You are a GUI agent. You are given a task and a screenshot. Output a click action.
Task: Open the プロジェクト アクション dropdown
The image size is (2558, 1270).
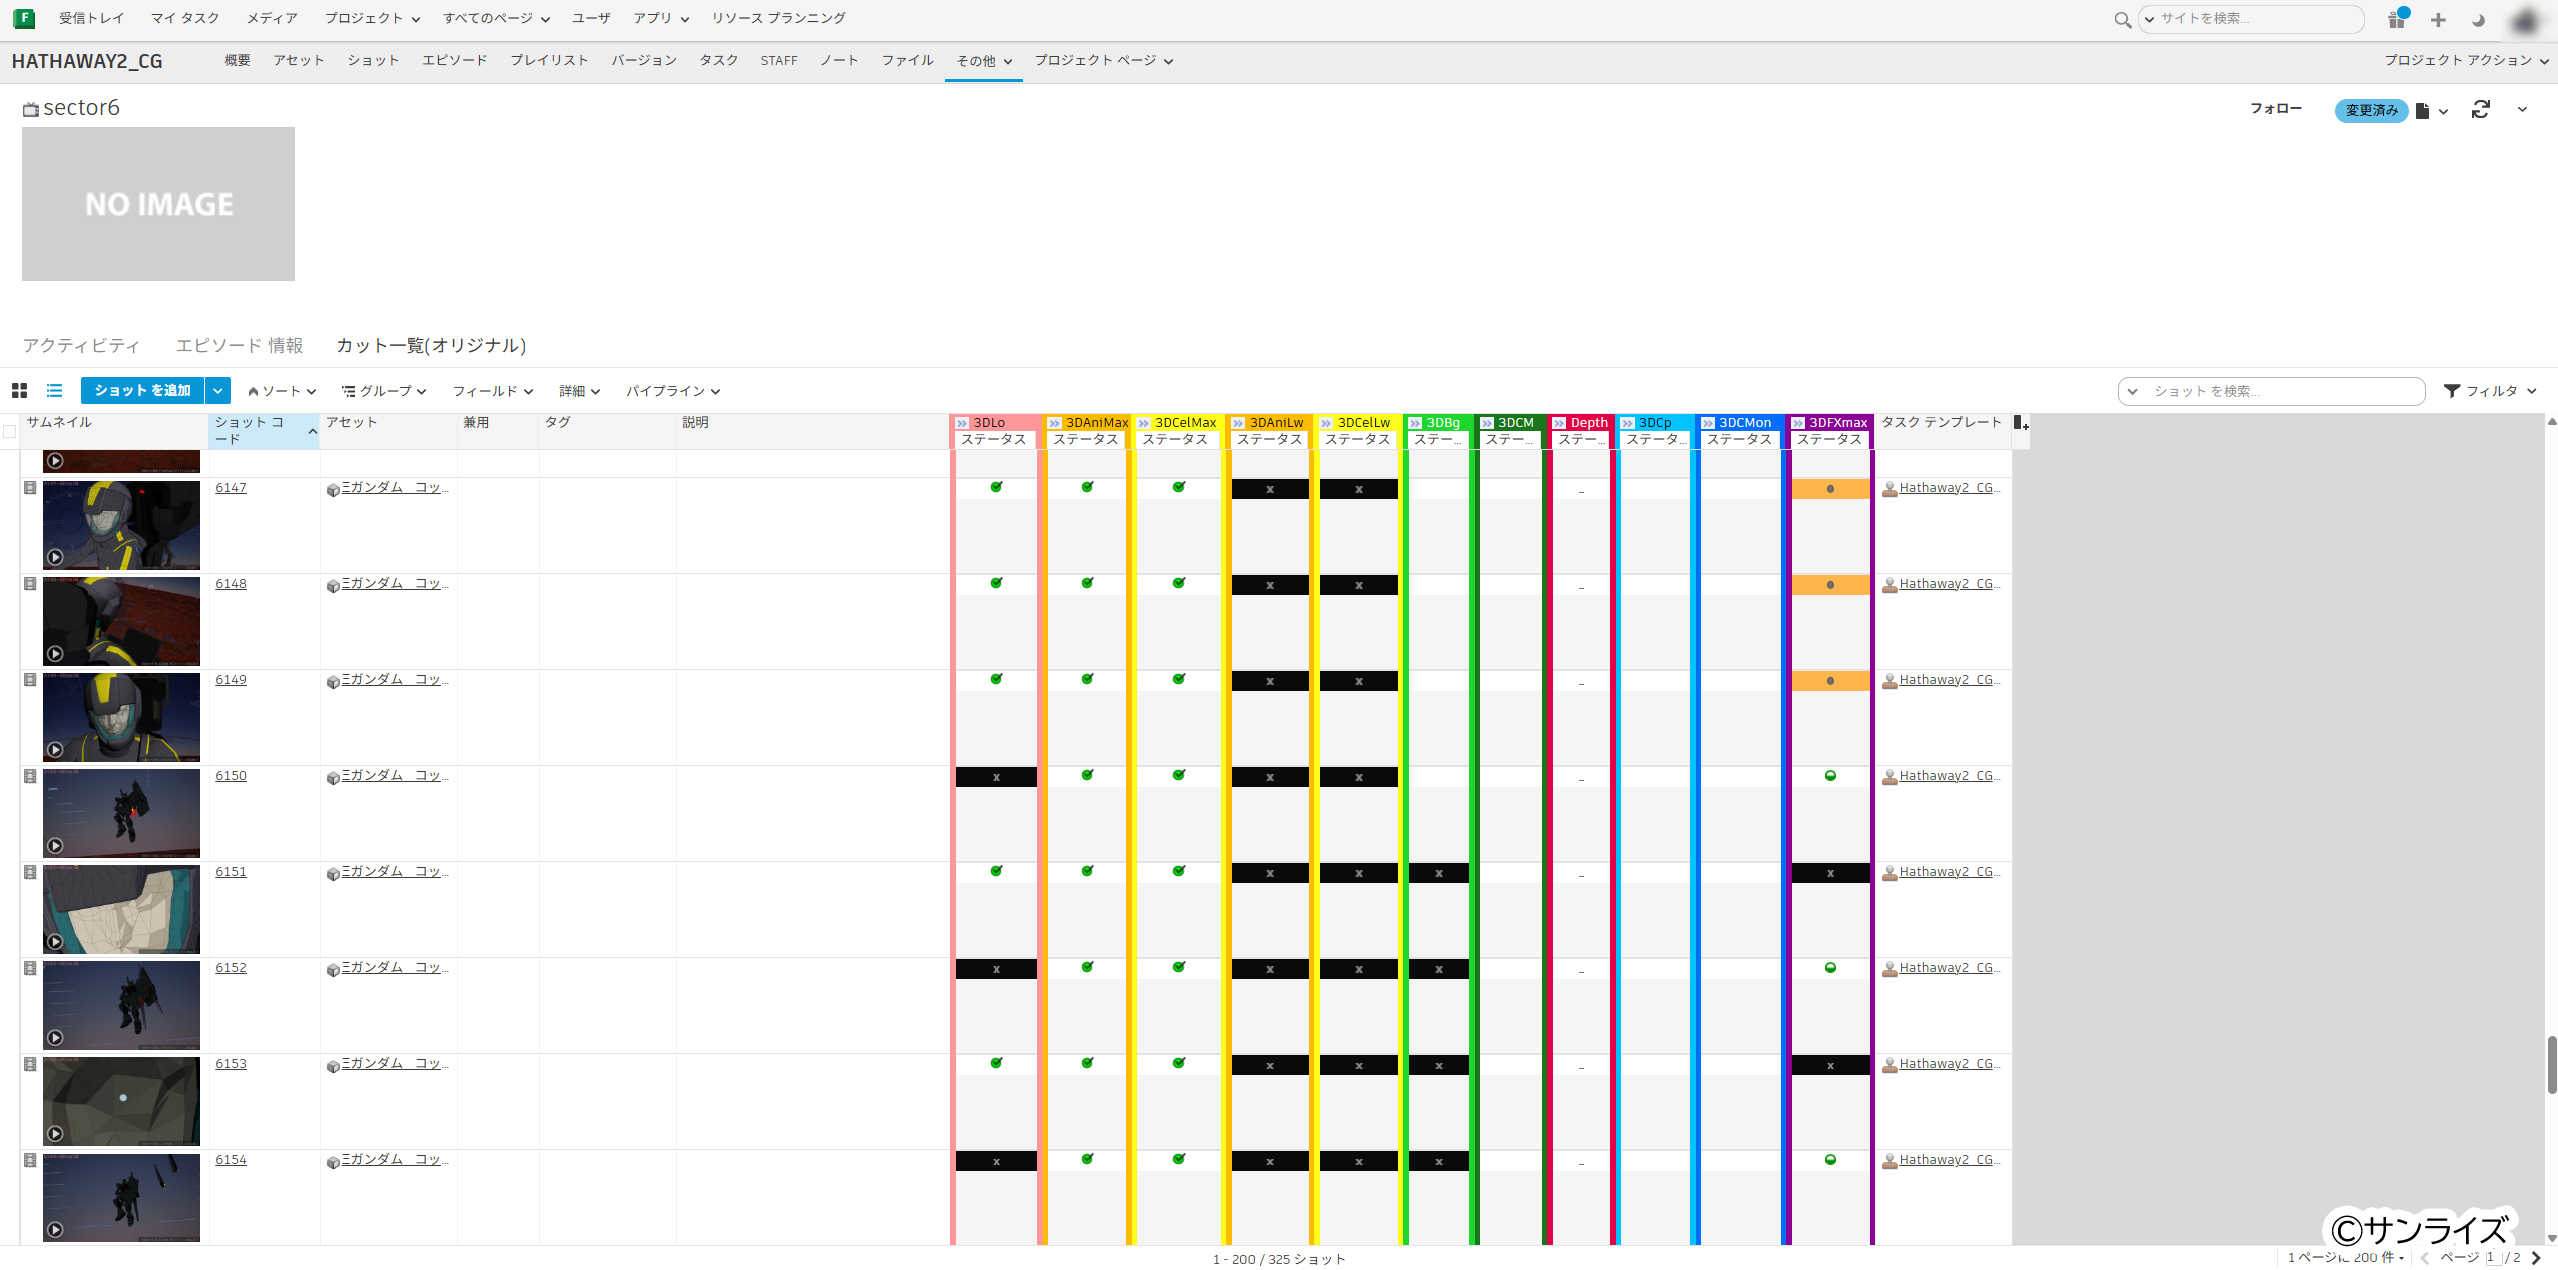(2466, 61)
